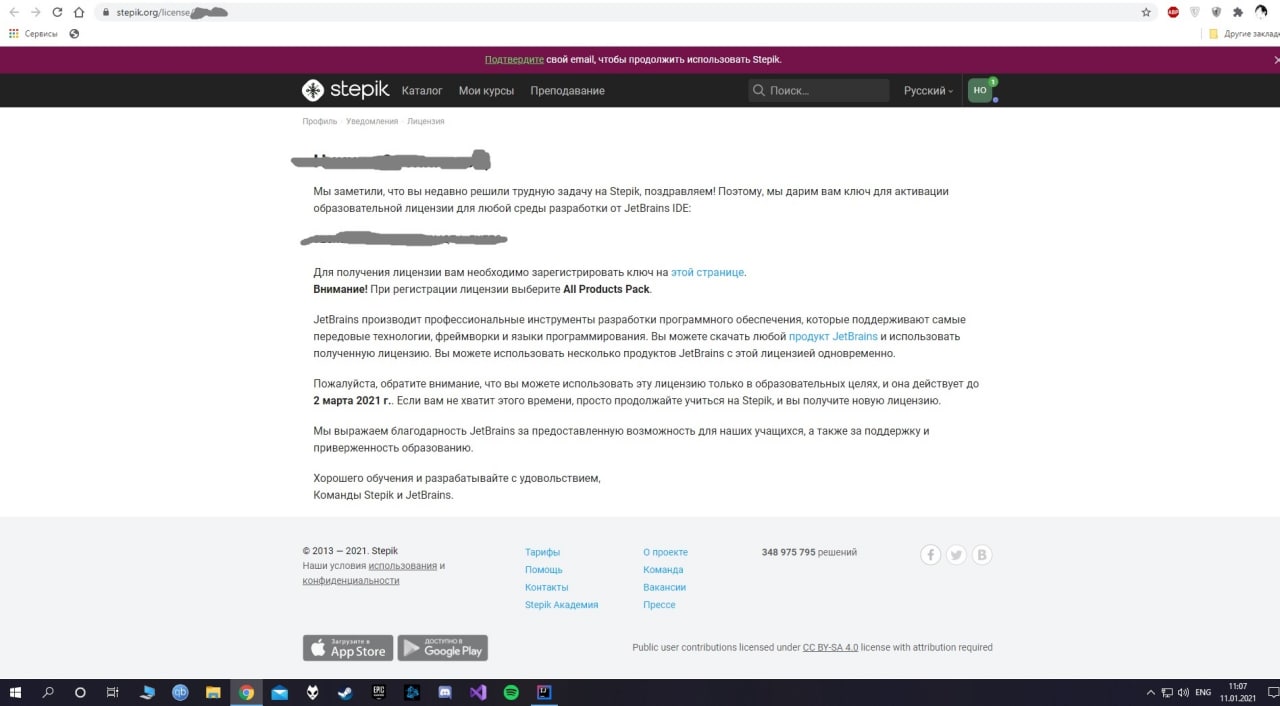The image size is (1280, 706).
Task: Click the Chrome profile avatar
Action: [x=1259, y=12]
